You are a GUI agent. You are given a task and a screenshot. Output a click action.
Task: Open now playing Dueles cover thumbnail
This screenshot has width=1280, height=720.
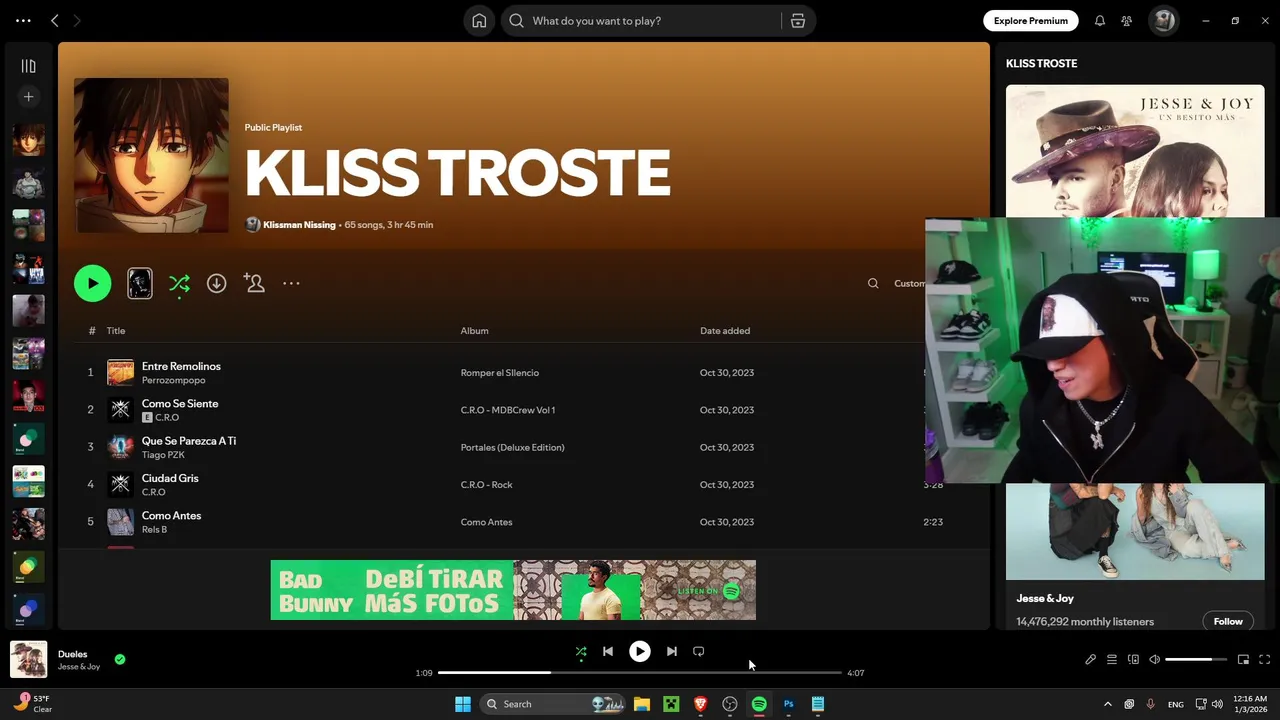(29, 660)
